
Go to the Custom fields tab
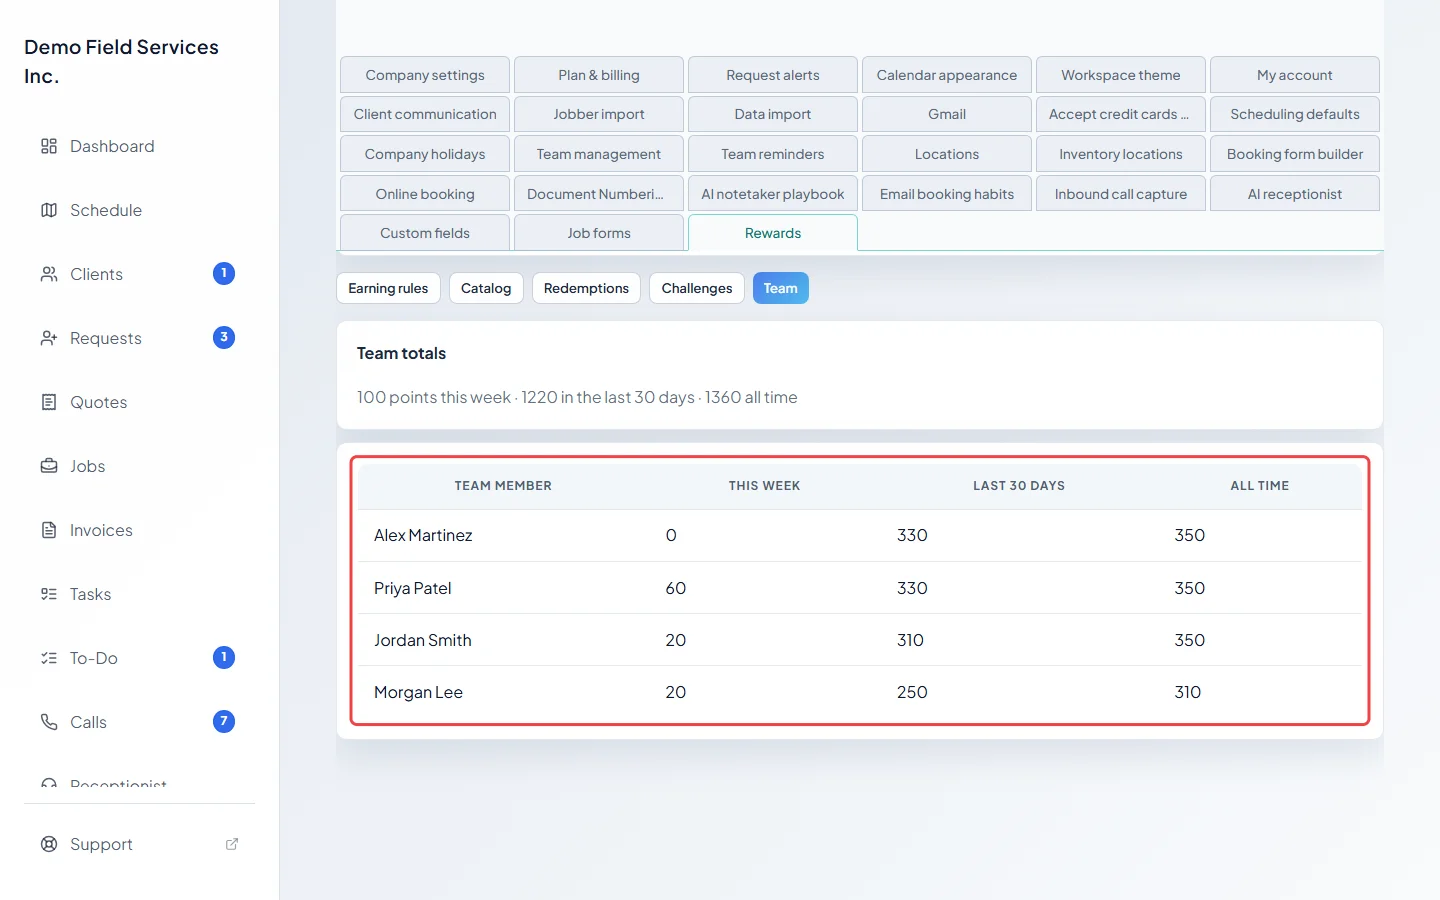click(x=425, y=233)
